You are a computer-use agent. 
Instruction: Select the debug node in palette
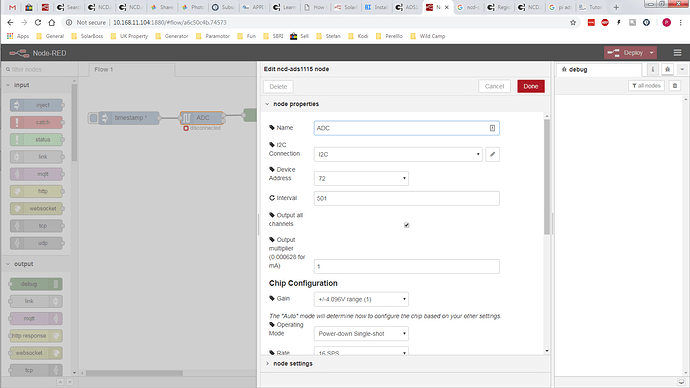pyautogui.click(x=36, y=284)
